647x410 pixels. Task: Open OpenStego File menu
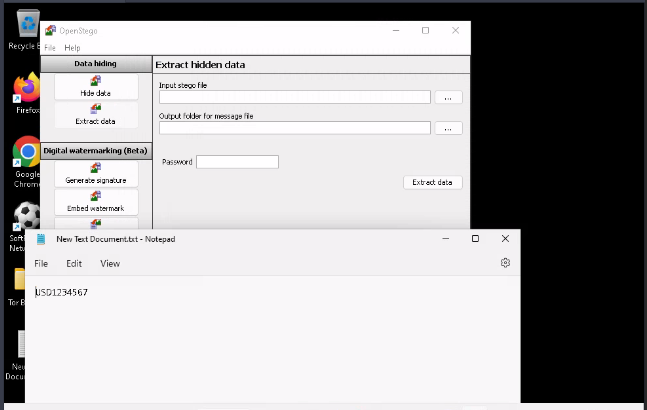point(50,48)
